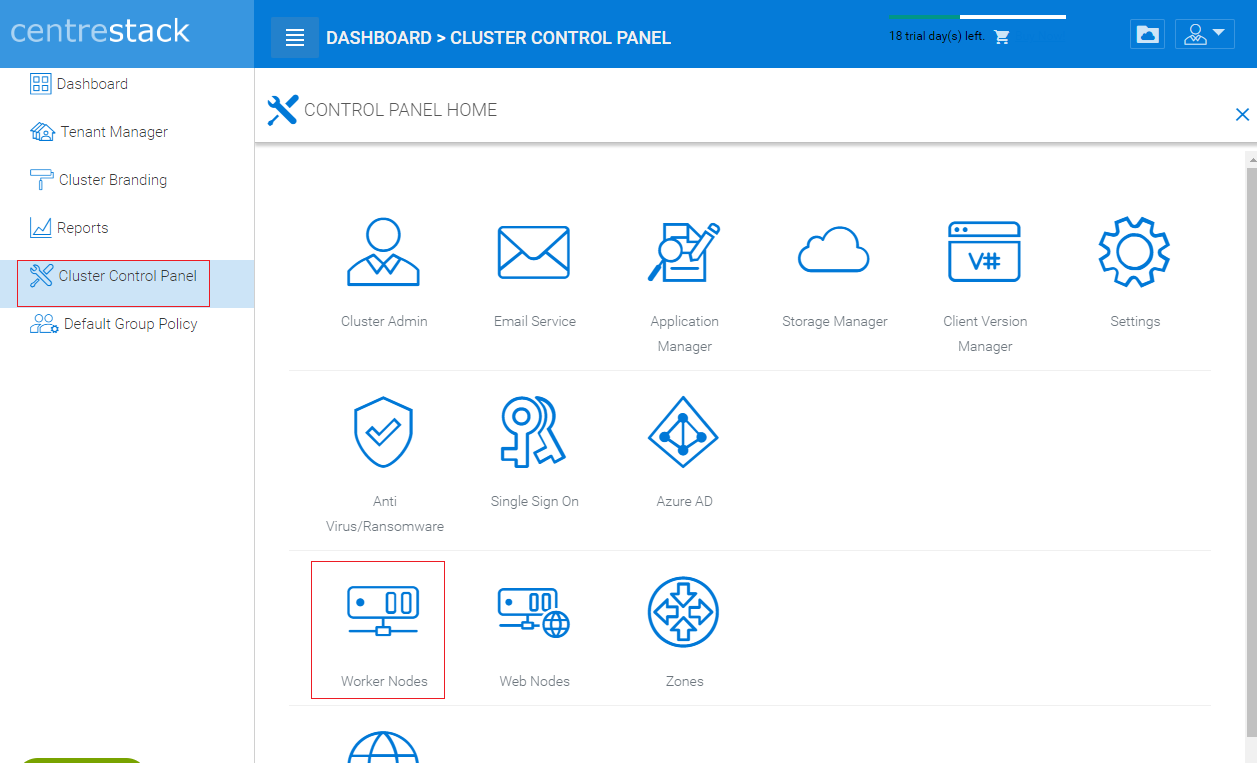Open the Settings gear icon
This screenshot has width=1257, height=763.
coord(1134,252)
